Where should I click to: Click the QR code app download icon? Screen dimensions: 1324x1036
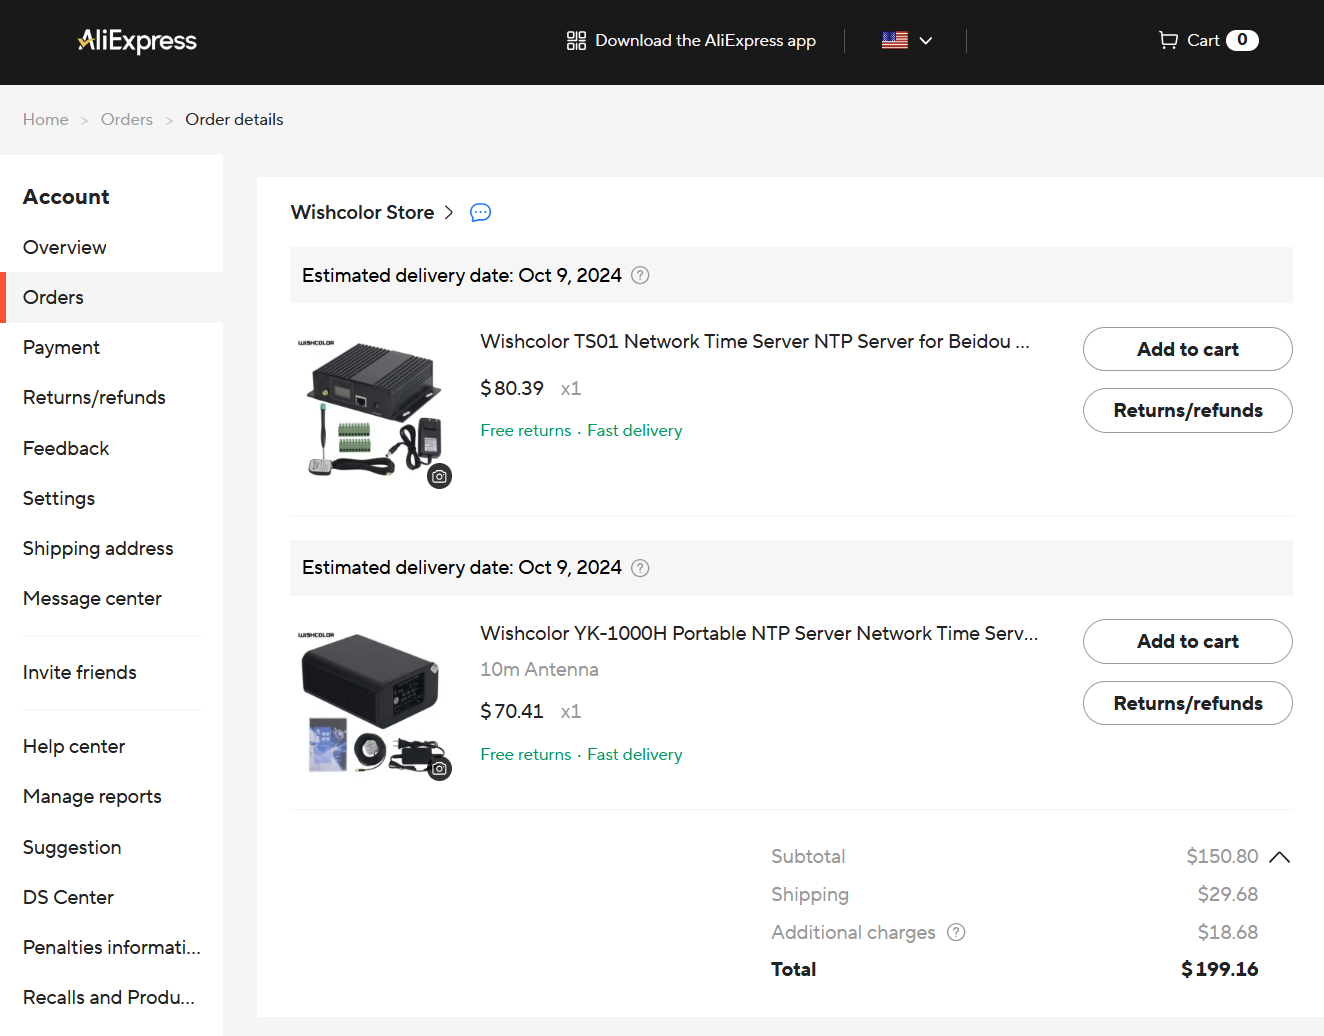576,41
